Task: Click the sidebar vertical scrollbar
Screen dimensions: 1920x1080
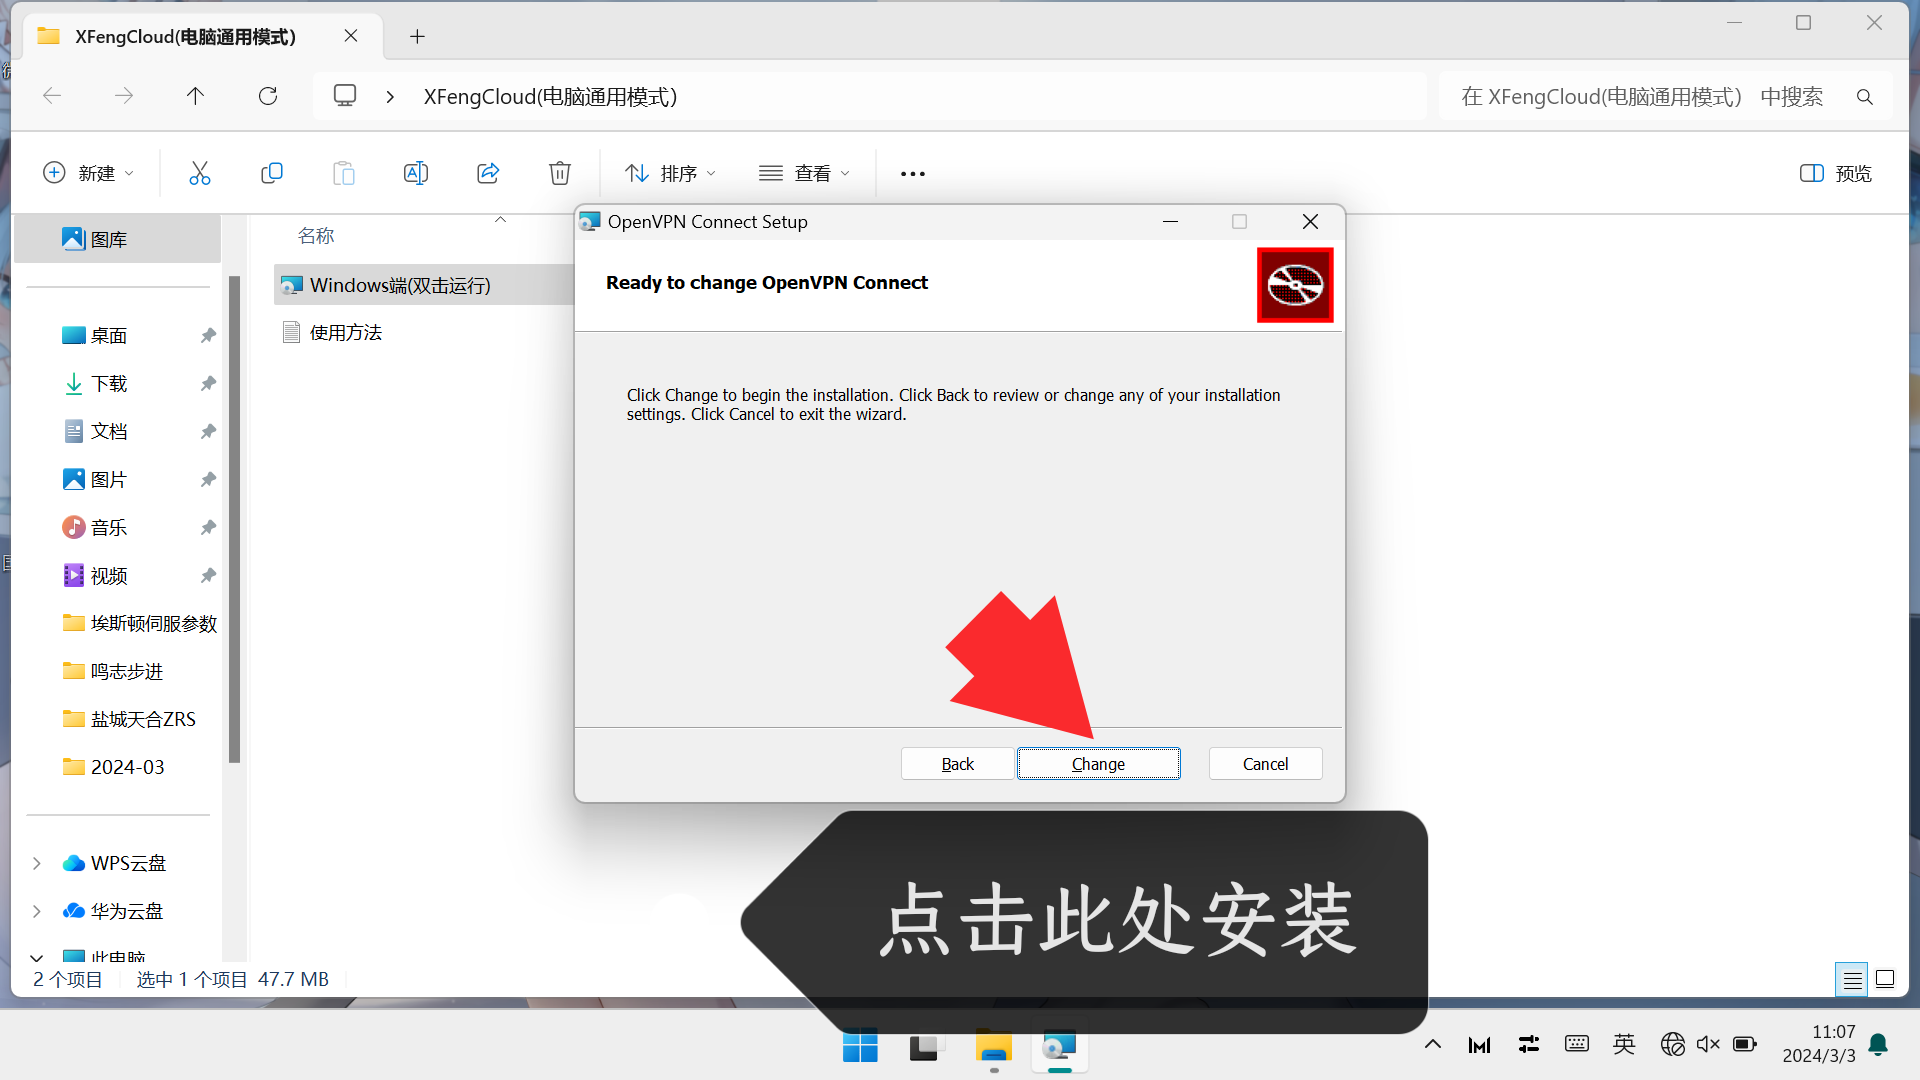Action: click(x=234, y=520)
